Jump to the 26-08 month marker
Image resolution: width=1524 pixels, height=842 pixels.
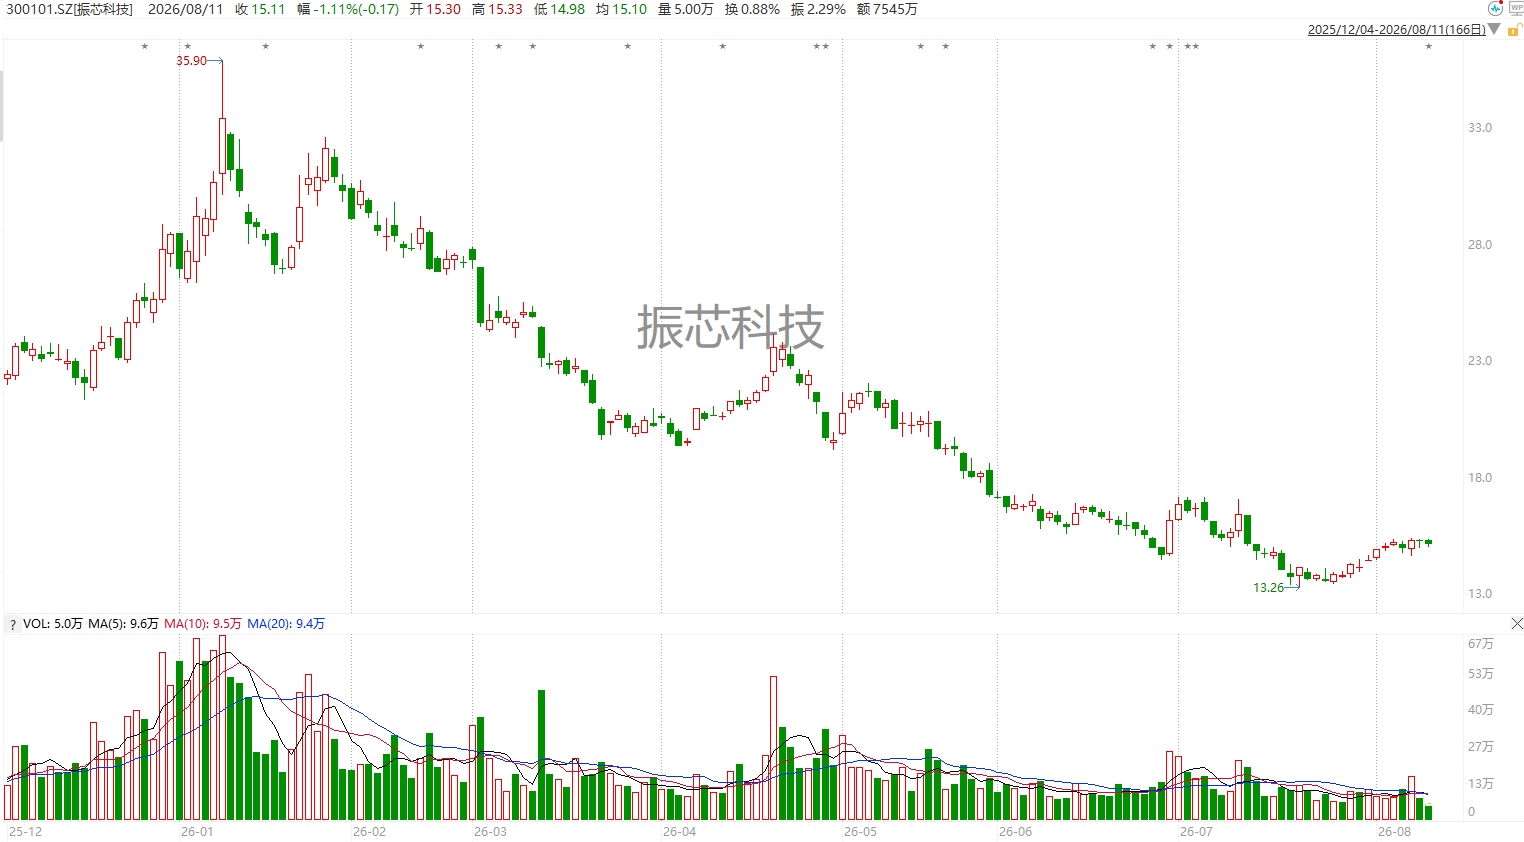click(x=1394, y=832)
